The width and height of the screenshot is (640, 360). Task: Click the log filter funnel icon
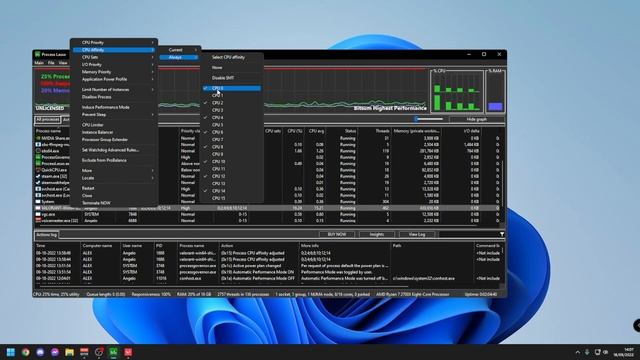click(502, 234)
